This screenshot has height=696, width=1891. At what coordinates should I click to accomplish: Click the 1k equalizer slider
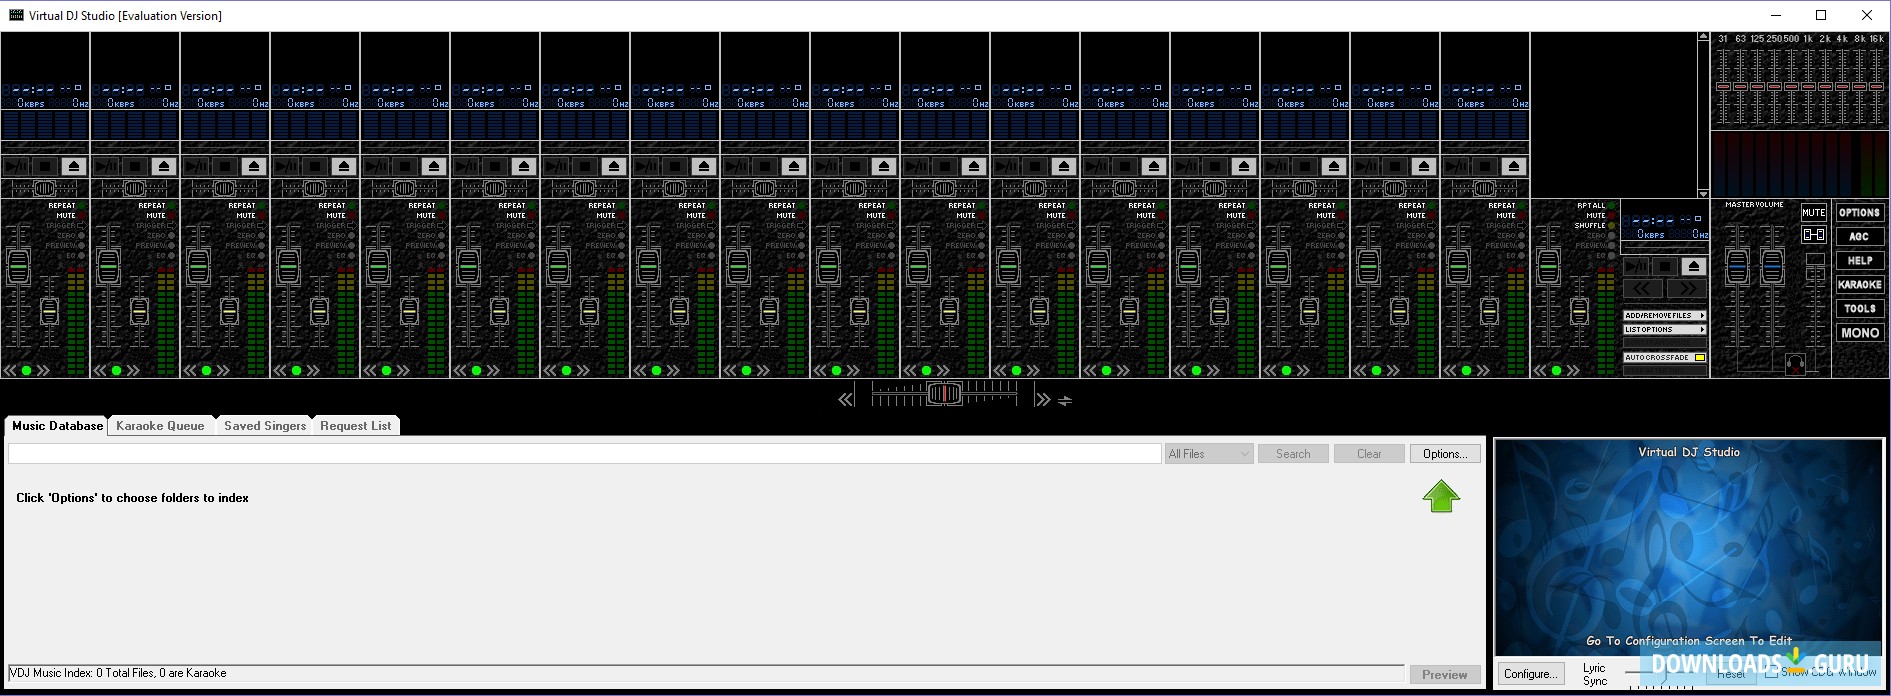(x=1808, y=87)
